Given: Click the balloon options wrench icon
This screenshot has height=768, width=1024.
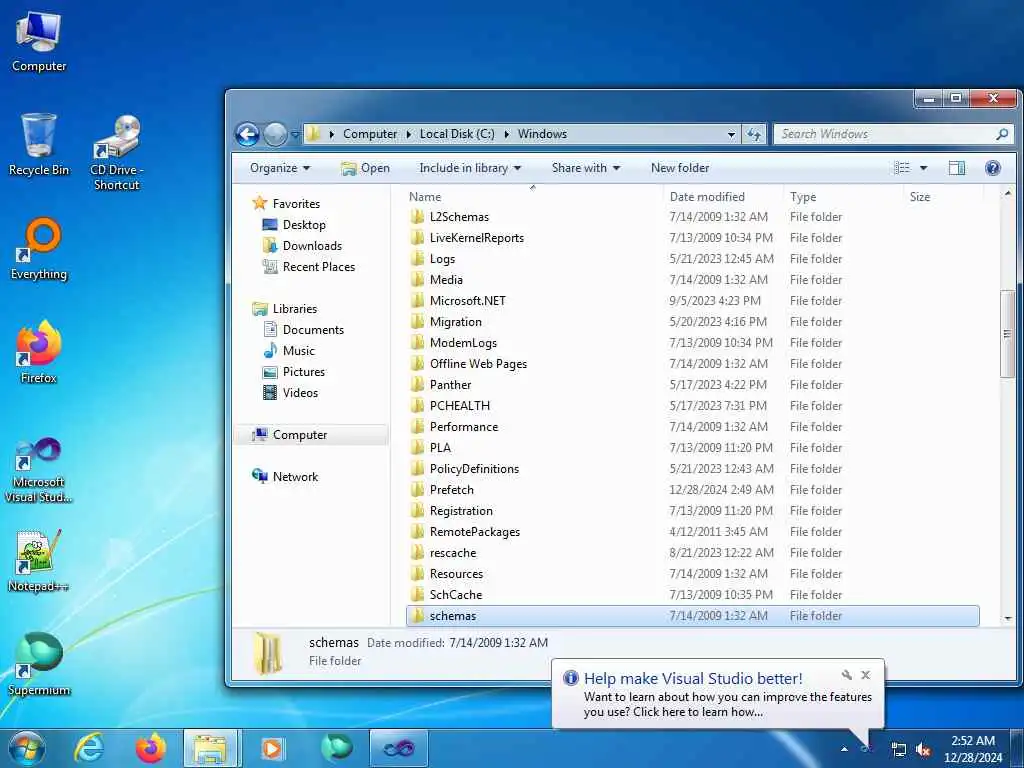Looking at the screenshot, I should click(x=846, y=675).
